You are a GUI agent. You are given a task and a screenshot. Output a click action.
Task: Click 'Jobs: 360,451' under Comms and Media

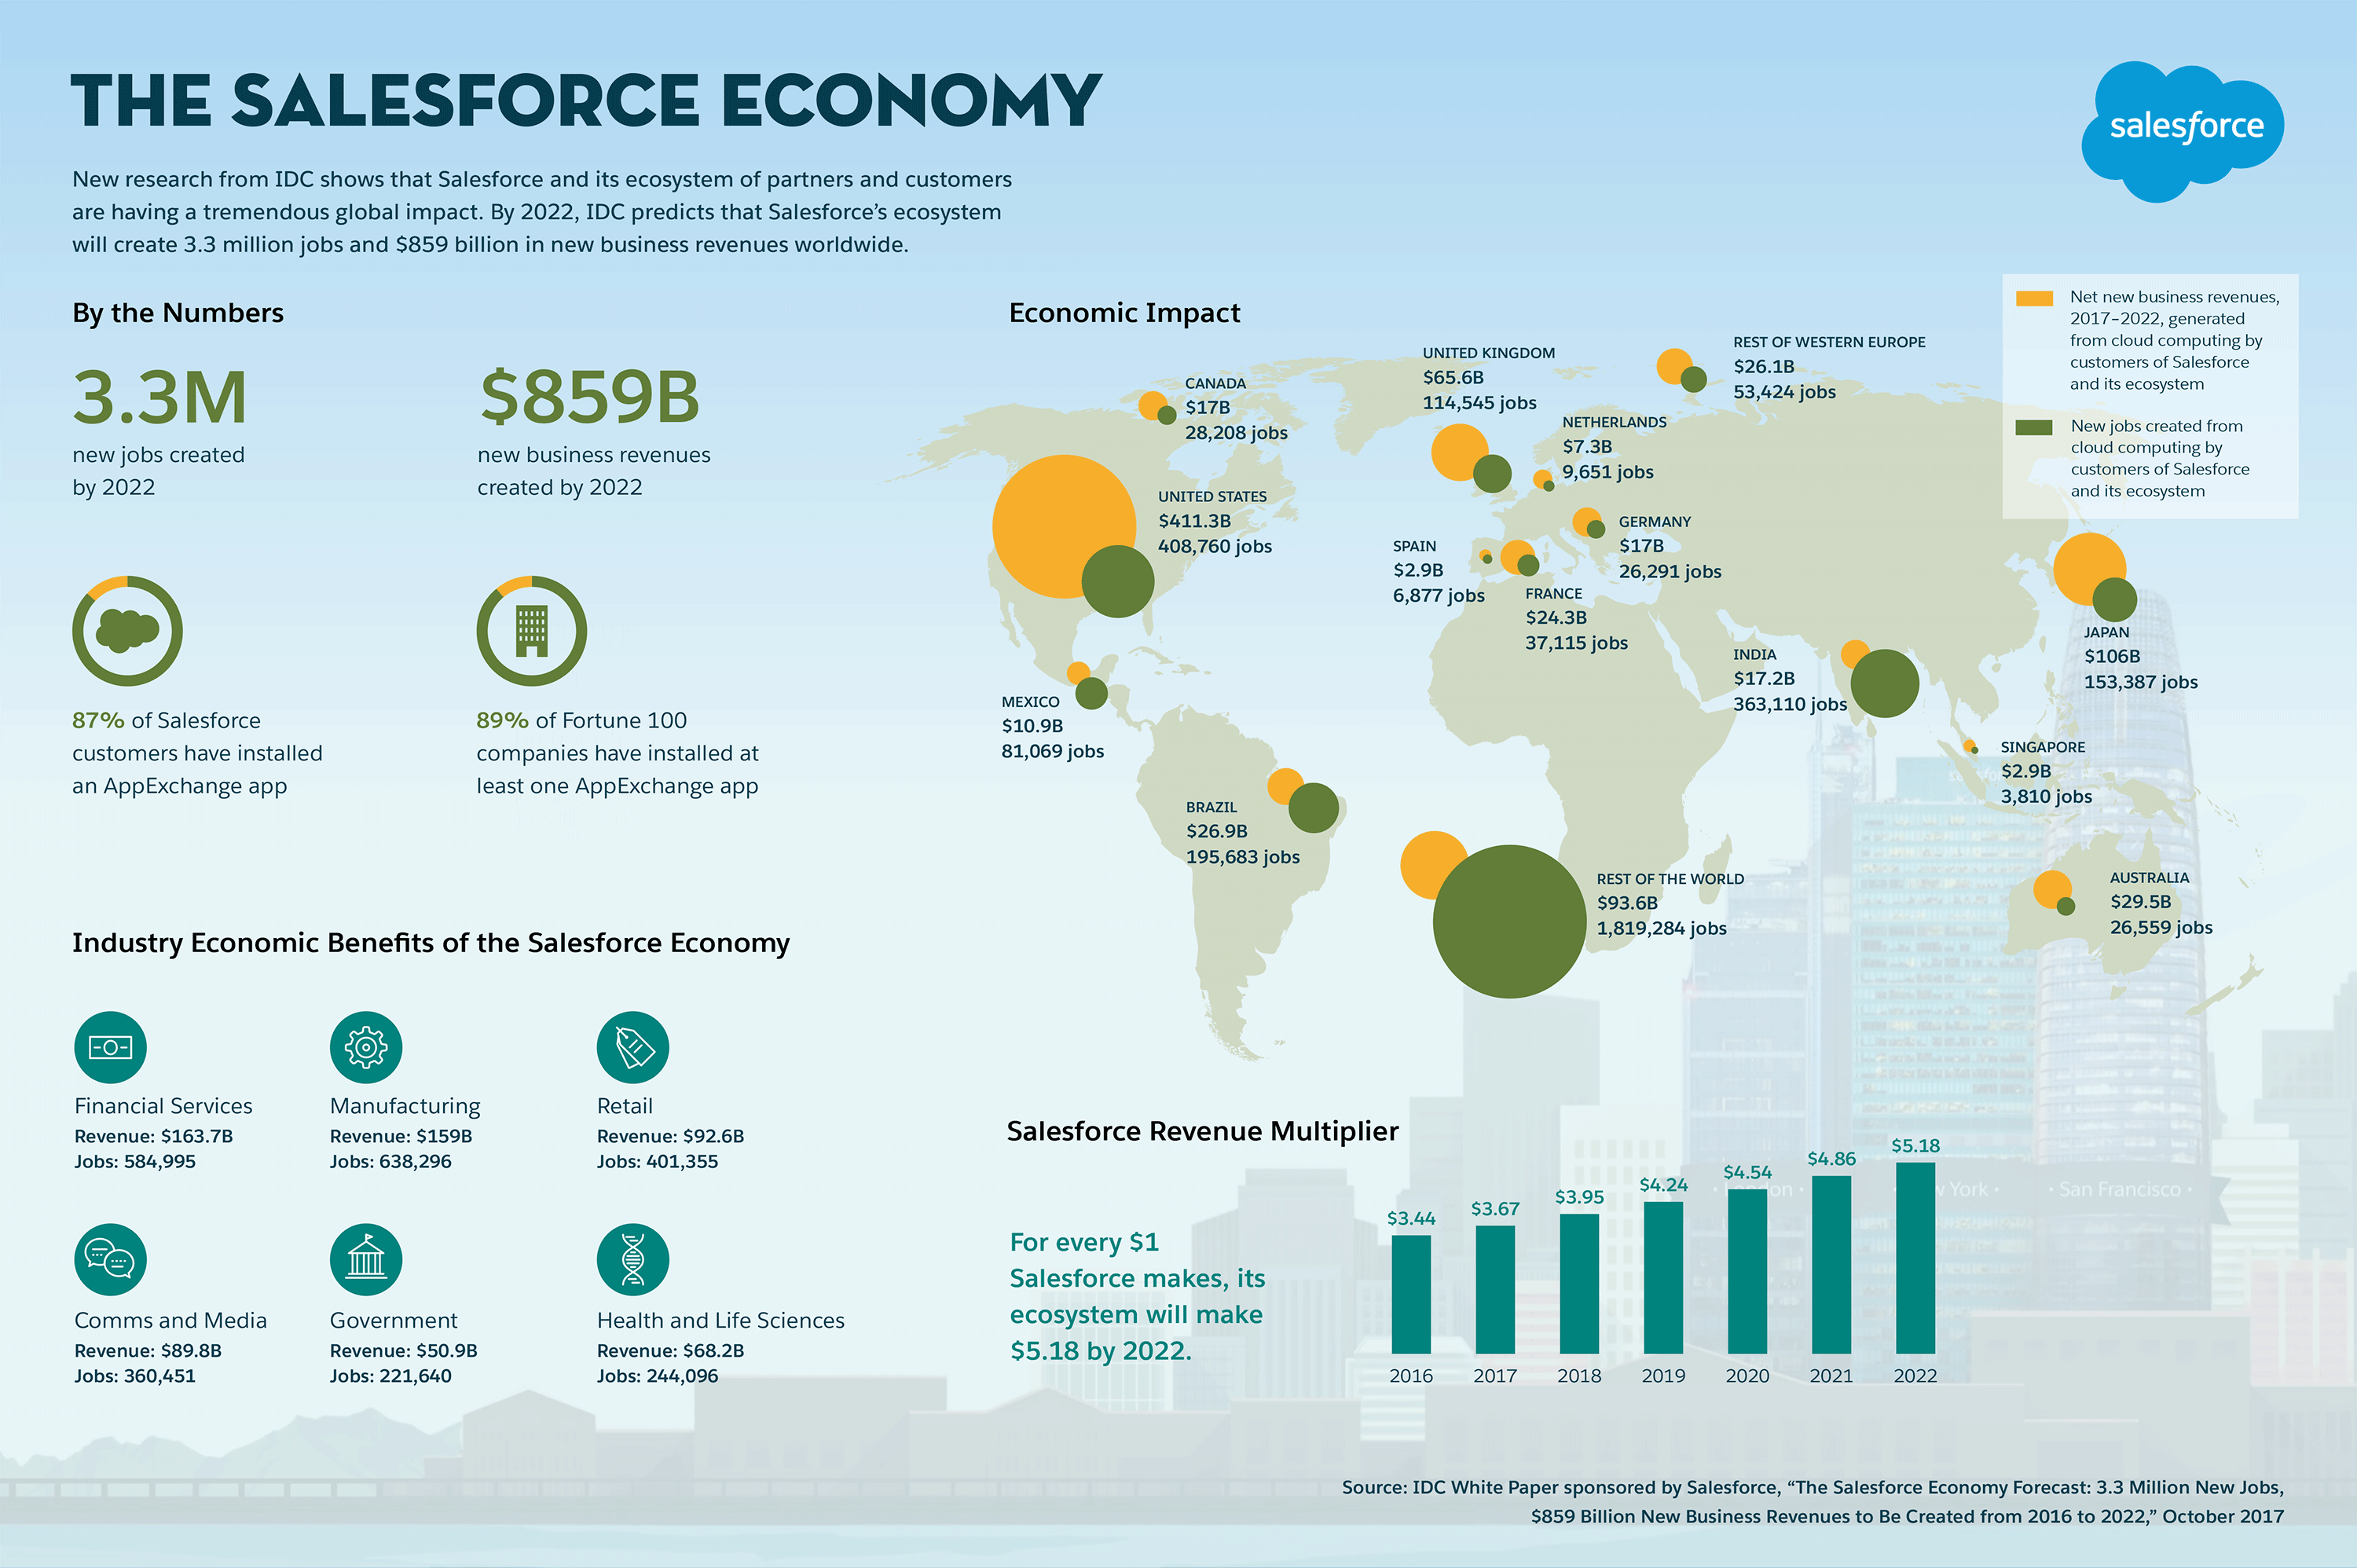[x=135, y=1376]
